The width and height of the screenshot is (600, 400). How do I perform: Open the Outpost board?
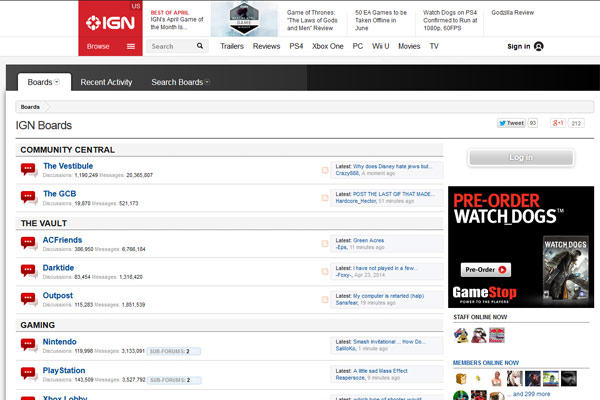[58, 296]
